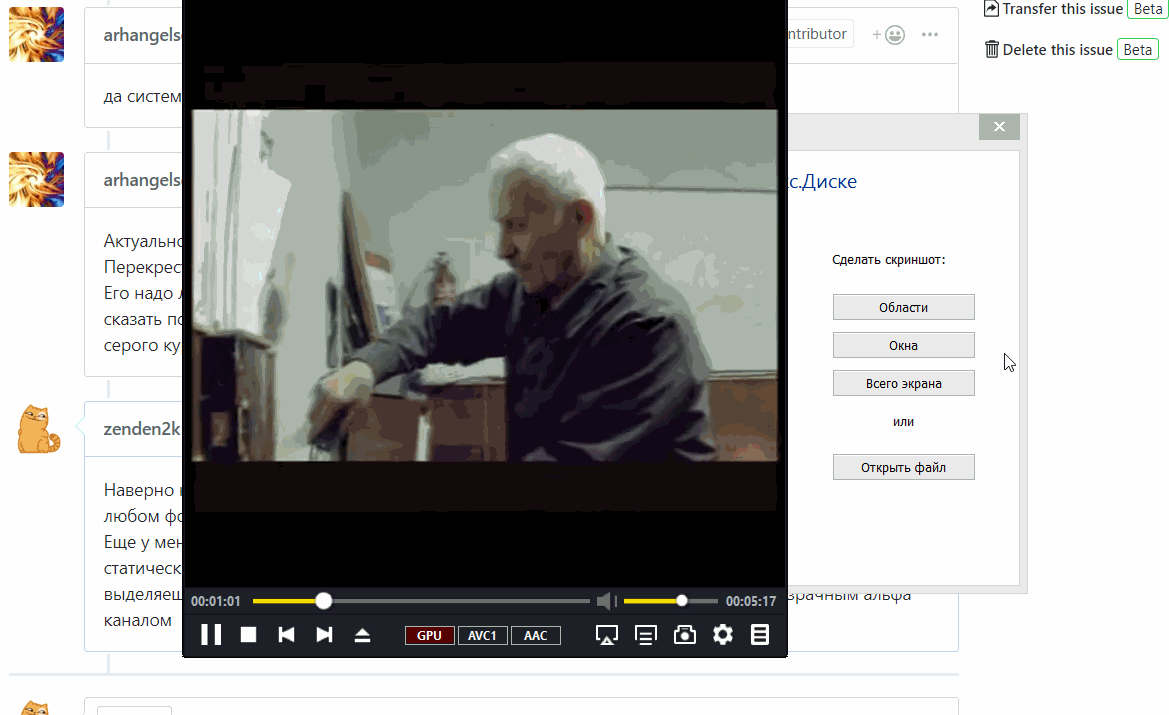This screenshot has width=1169, height=715.
Task: Click Delete this issue link
Action: [1057, 50]
